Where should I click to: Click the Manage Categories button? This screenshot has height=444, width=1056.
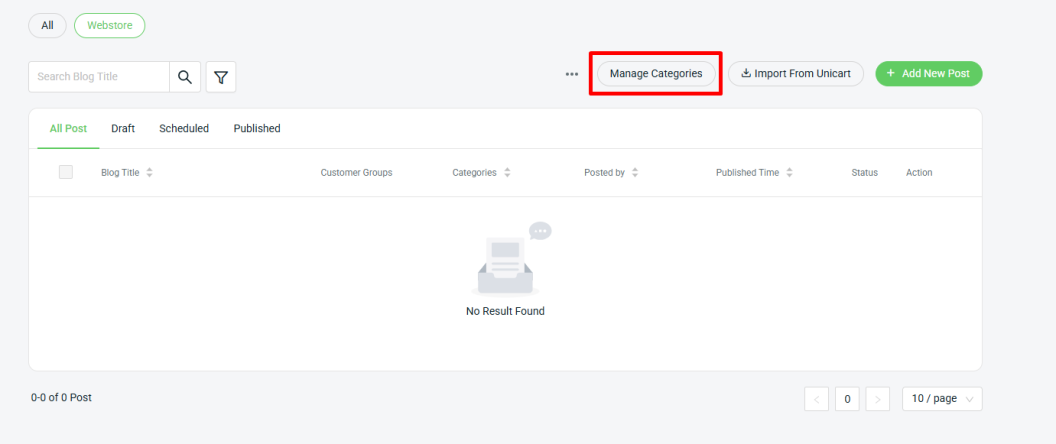pos(656,74)
